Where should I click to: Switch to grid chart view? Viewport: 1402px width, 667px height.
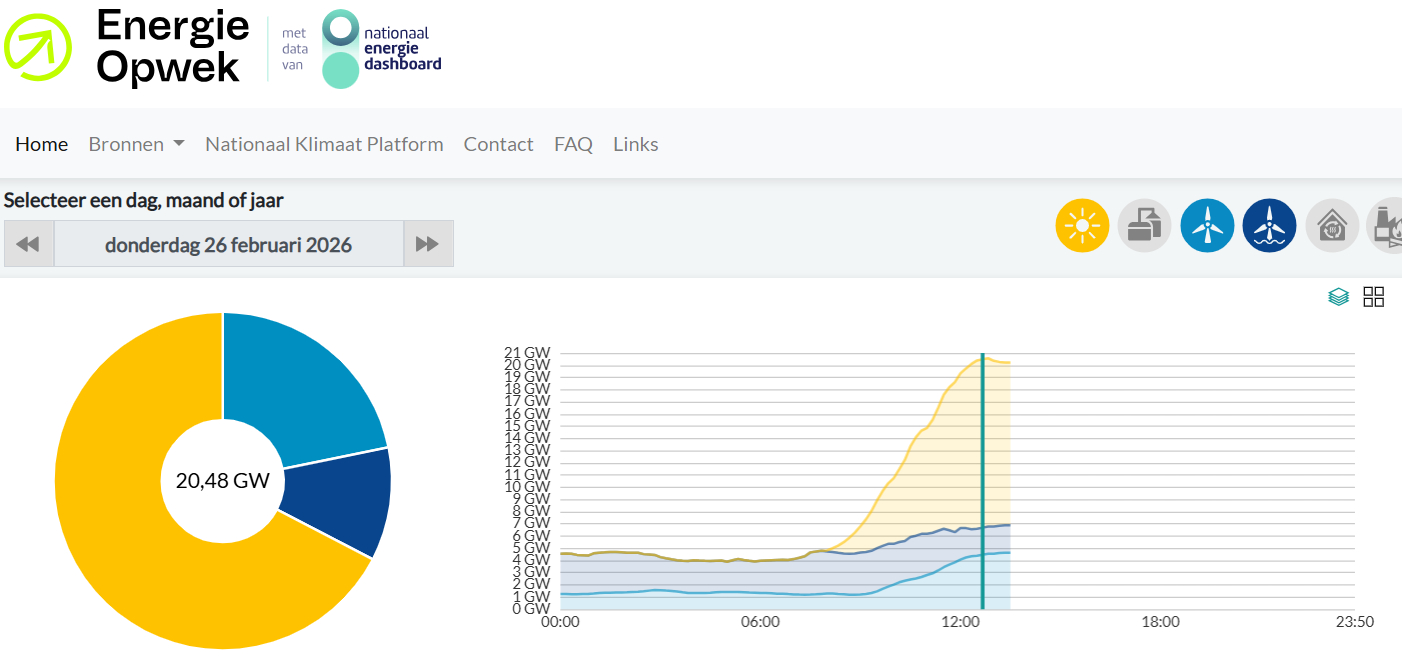[1374, 297]
